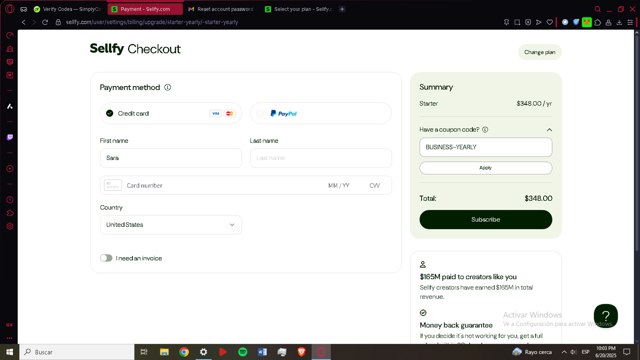The image size is (640, 360).
Task: Switch to the Verify Codes SimplyCodes tab
Action: [x=67, y=9]
